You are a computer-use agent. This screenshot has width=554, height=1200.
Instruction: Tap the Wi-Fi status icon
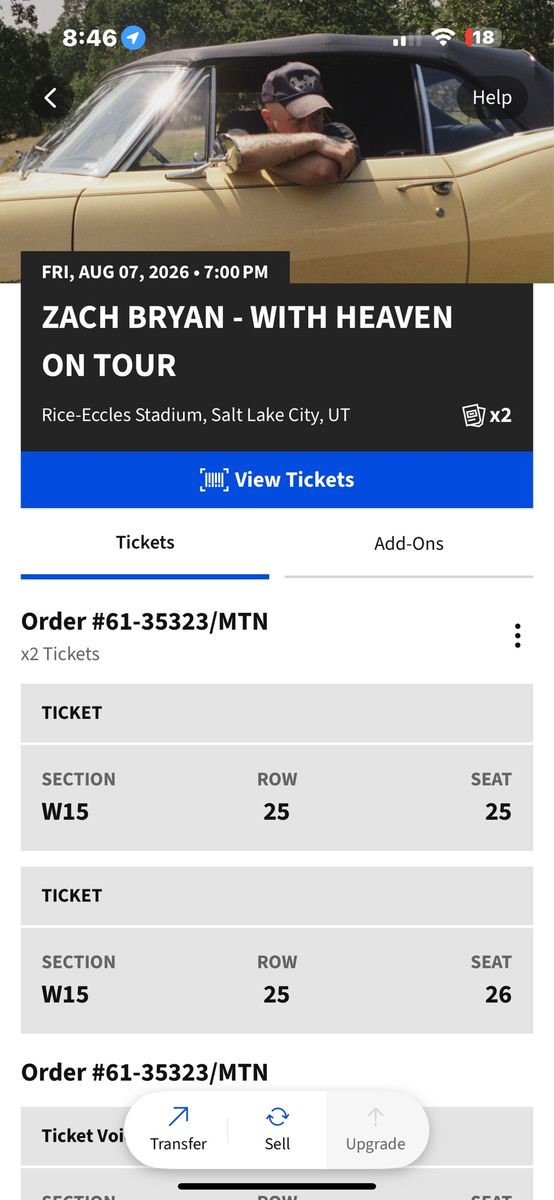point(443,38)
